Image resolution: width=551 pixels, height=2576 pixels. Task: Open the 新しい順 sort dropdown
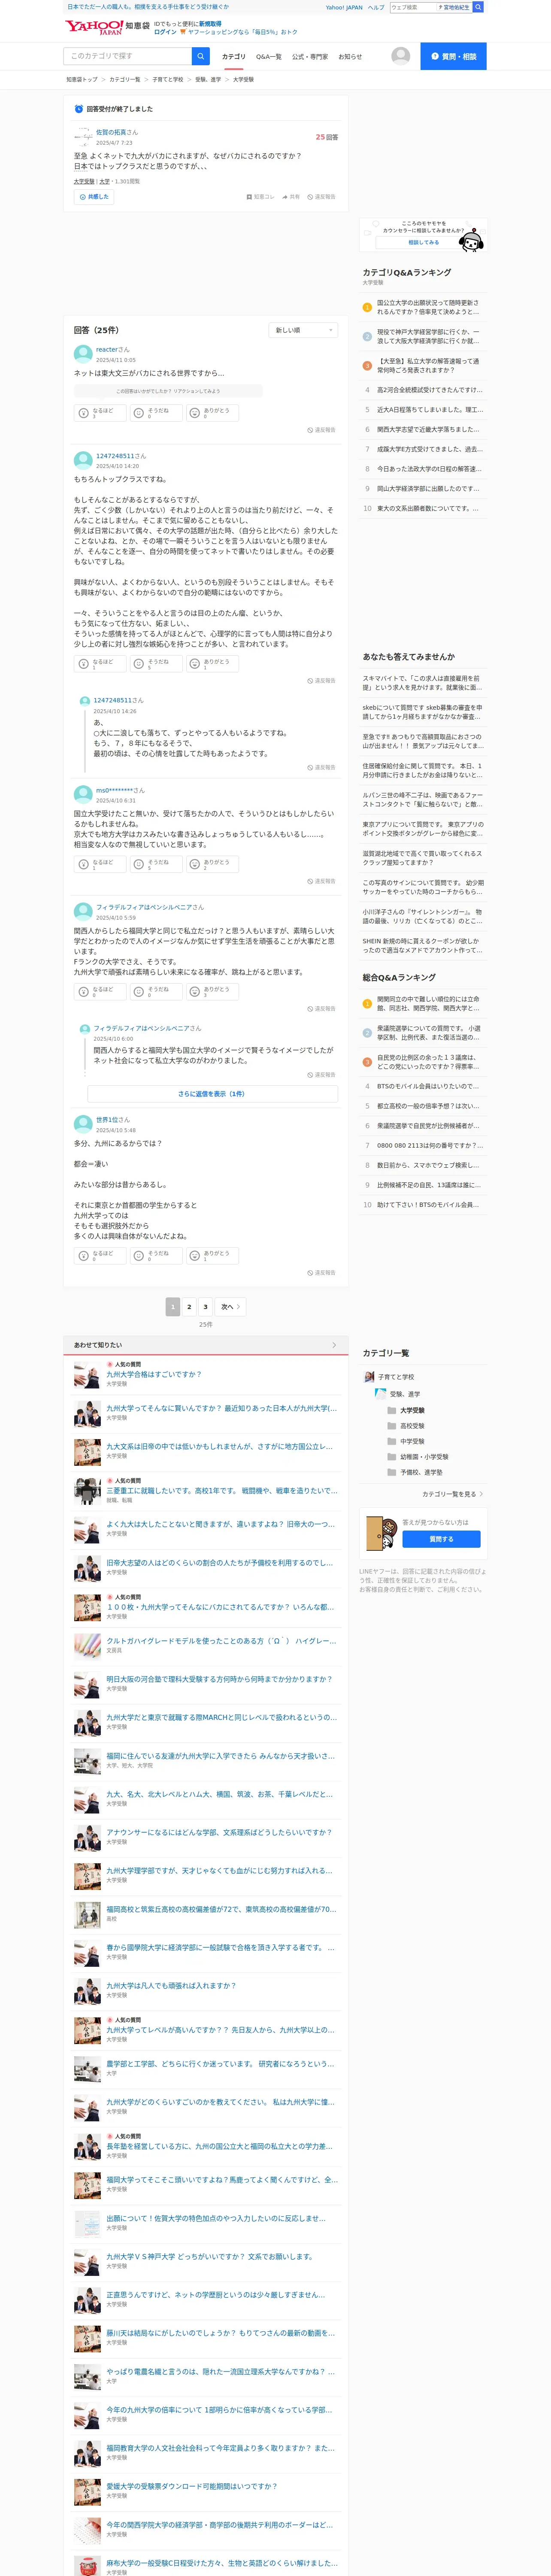(x=303, y=330)
